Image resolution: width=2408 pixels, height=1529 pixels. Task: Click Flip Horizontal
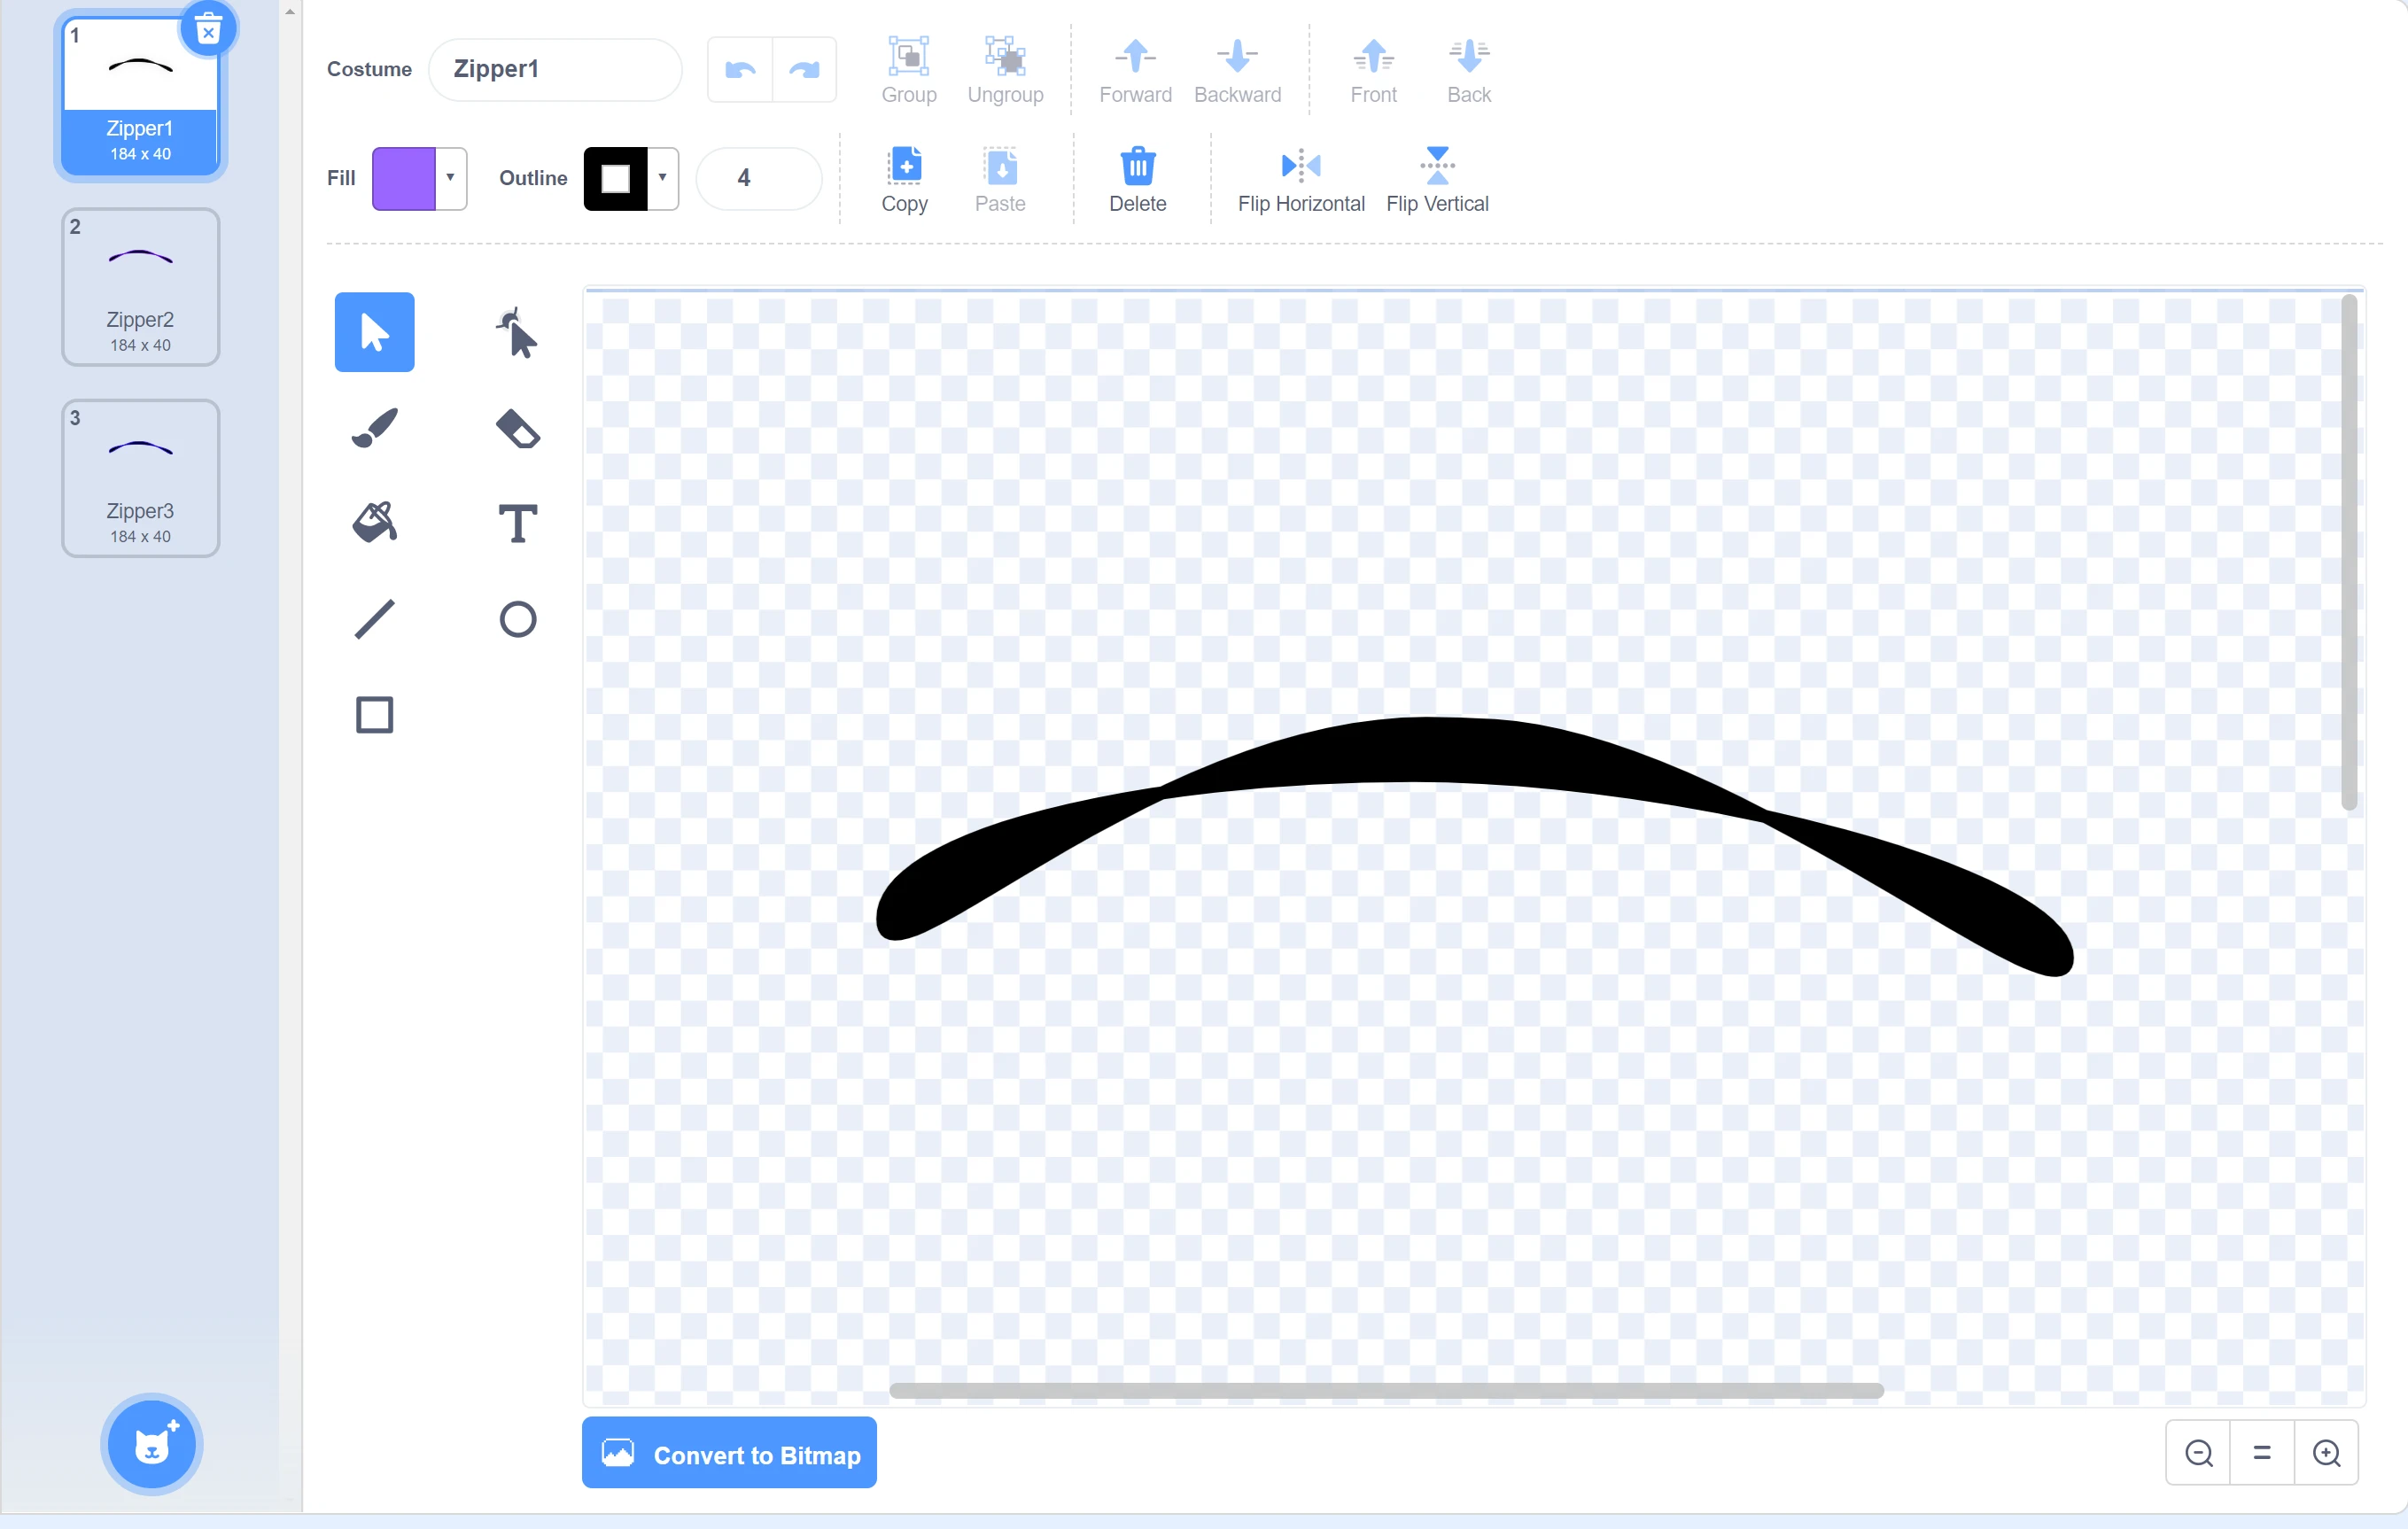click(1300, 180)
